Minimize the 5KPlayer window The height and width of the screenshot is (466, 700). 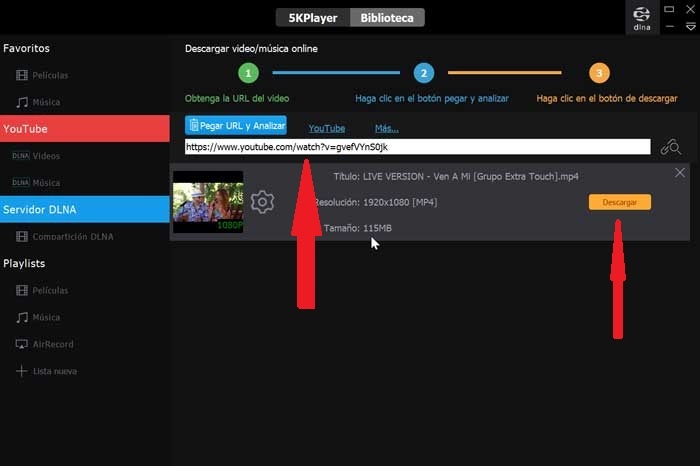click(670, 27)
